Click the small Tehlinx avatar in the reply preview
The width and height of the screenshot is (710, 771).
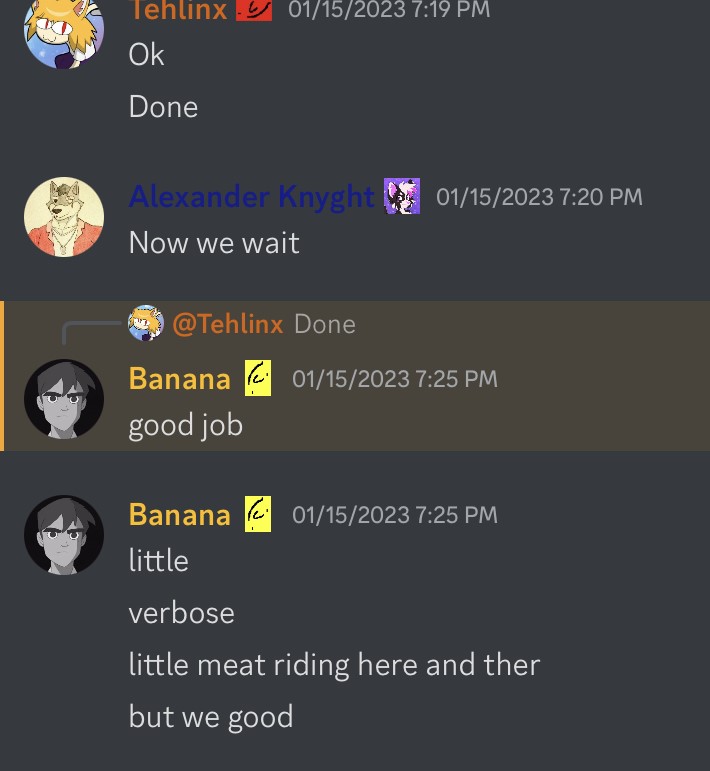[146, 323]
